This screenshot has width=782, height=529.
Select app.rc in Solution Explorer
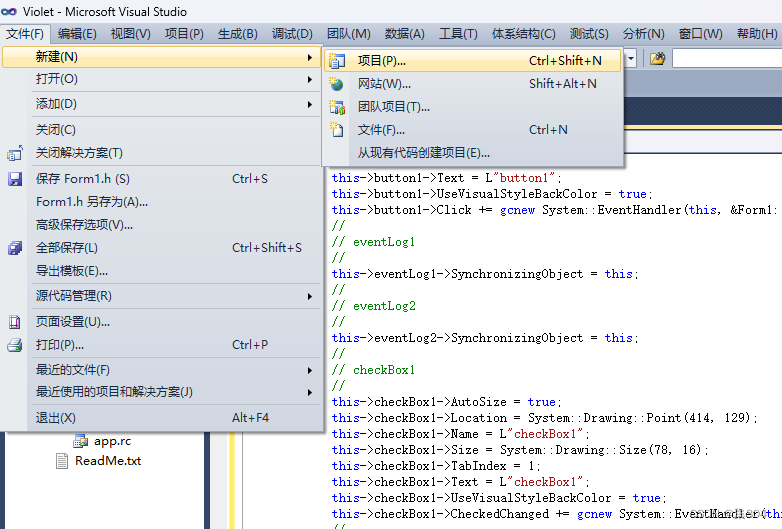click(112, 441)
